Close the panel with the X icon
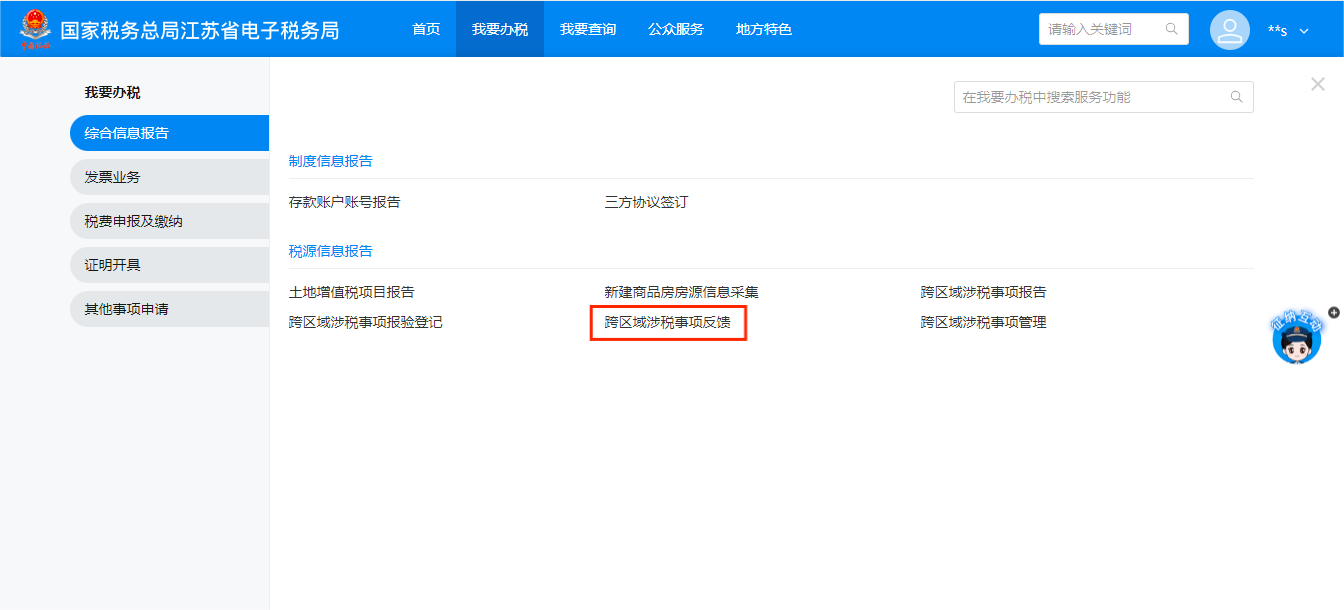The image size is (1344, 610). (x=1317, y=85)
